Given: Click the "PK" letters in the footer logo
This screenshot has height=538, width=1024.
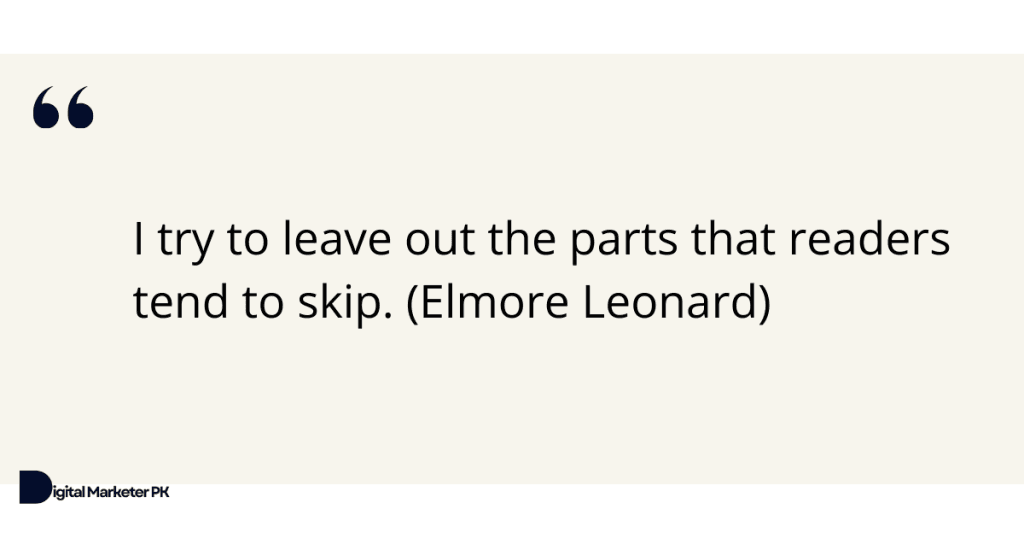Looking at the screenshot, I should point(160,492).
